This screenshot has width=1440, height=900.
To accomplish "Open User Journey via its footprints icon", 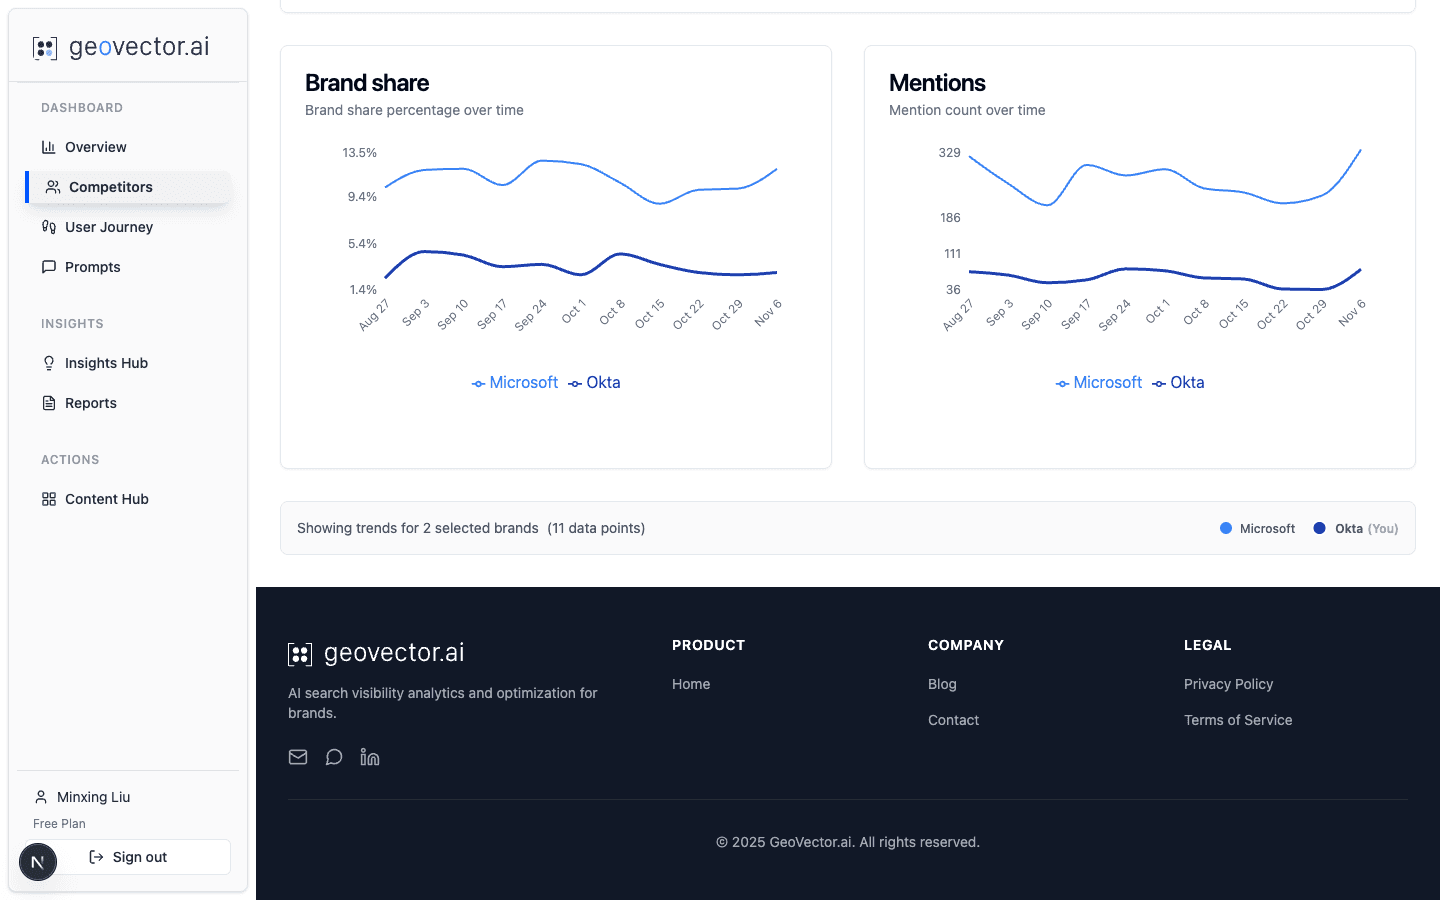I will point(49,227).
